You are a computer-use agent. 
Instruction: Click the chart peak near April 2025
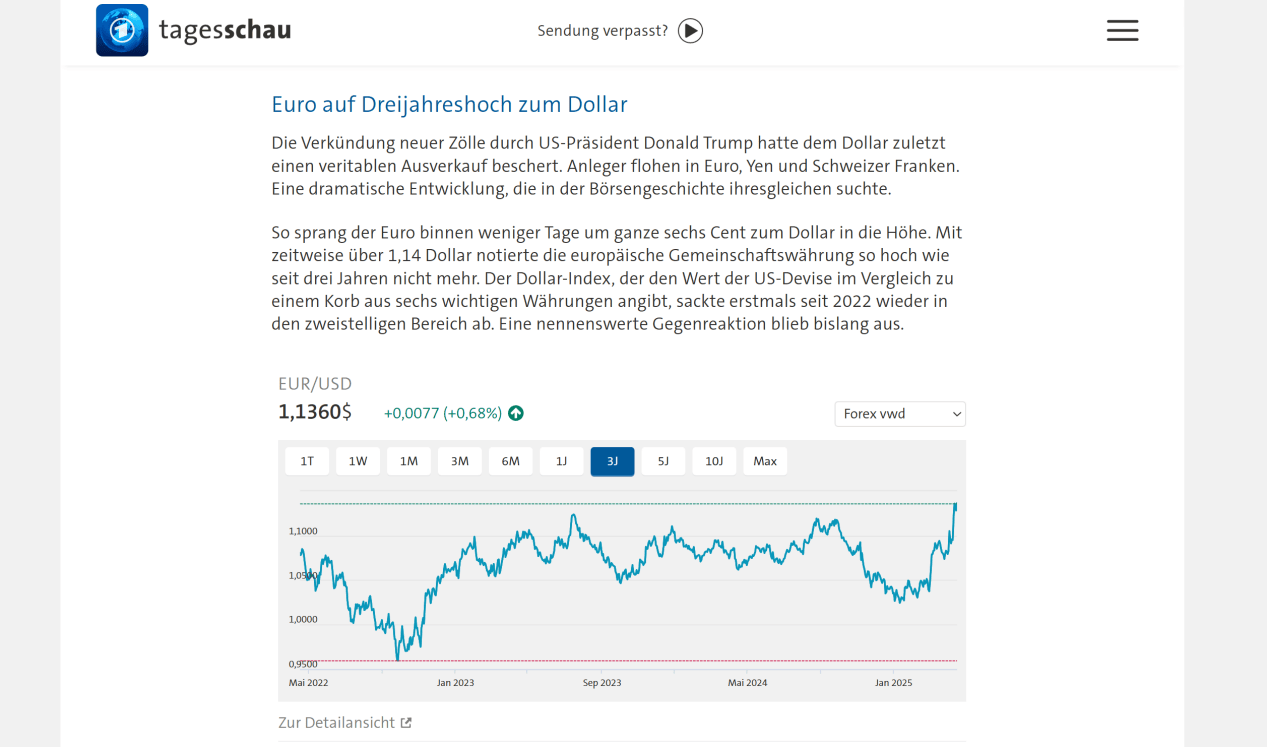point(955,506)
